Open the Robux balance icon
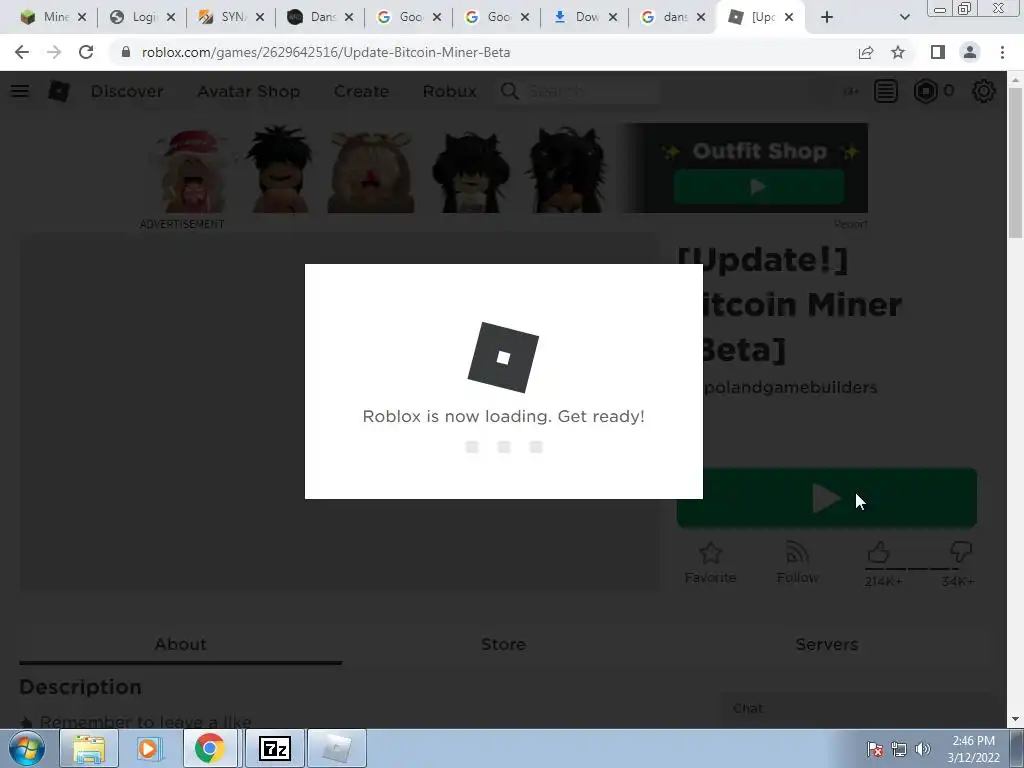1024x768 pixels. click(x=925, y=91)
